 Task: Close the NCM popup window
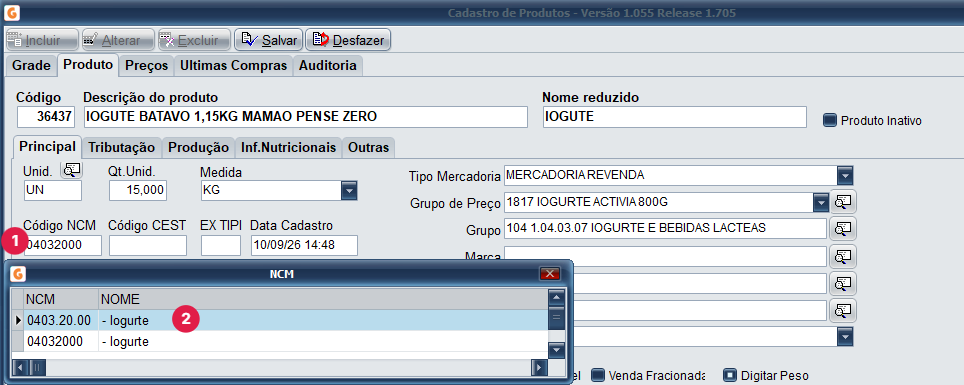pyautogui.click(x=550, y=274)
